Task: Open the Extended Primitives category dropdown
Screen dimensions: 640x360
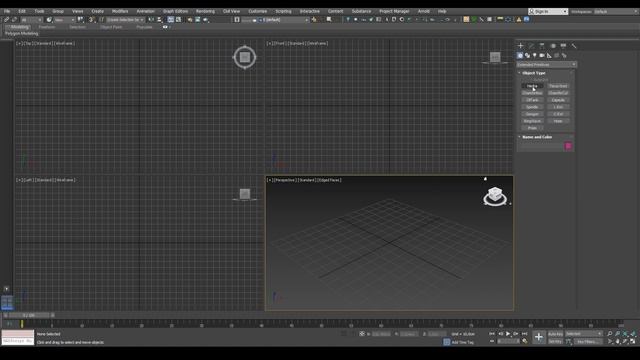Action: (547, 64)
